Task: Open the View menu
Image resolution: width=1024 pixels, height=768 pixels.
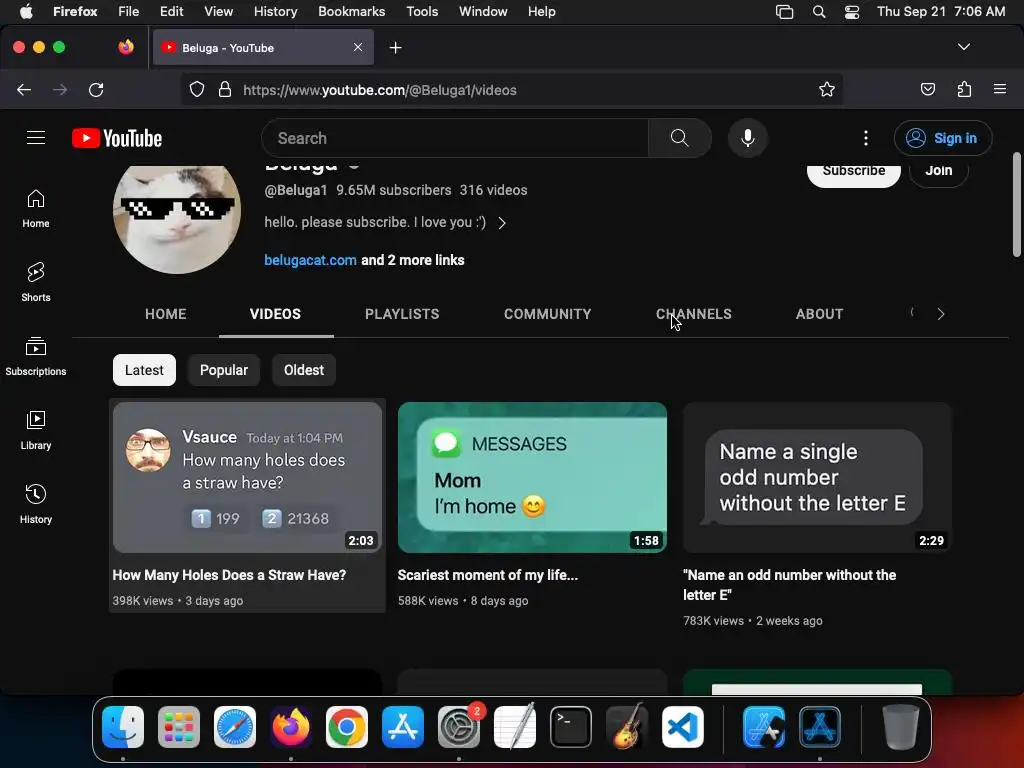Action: coord(218,12)
